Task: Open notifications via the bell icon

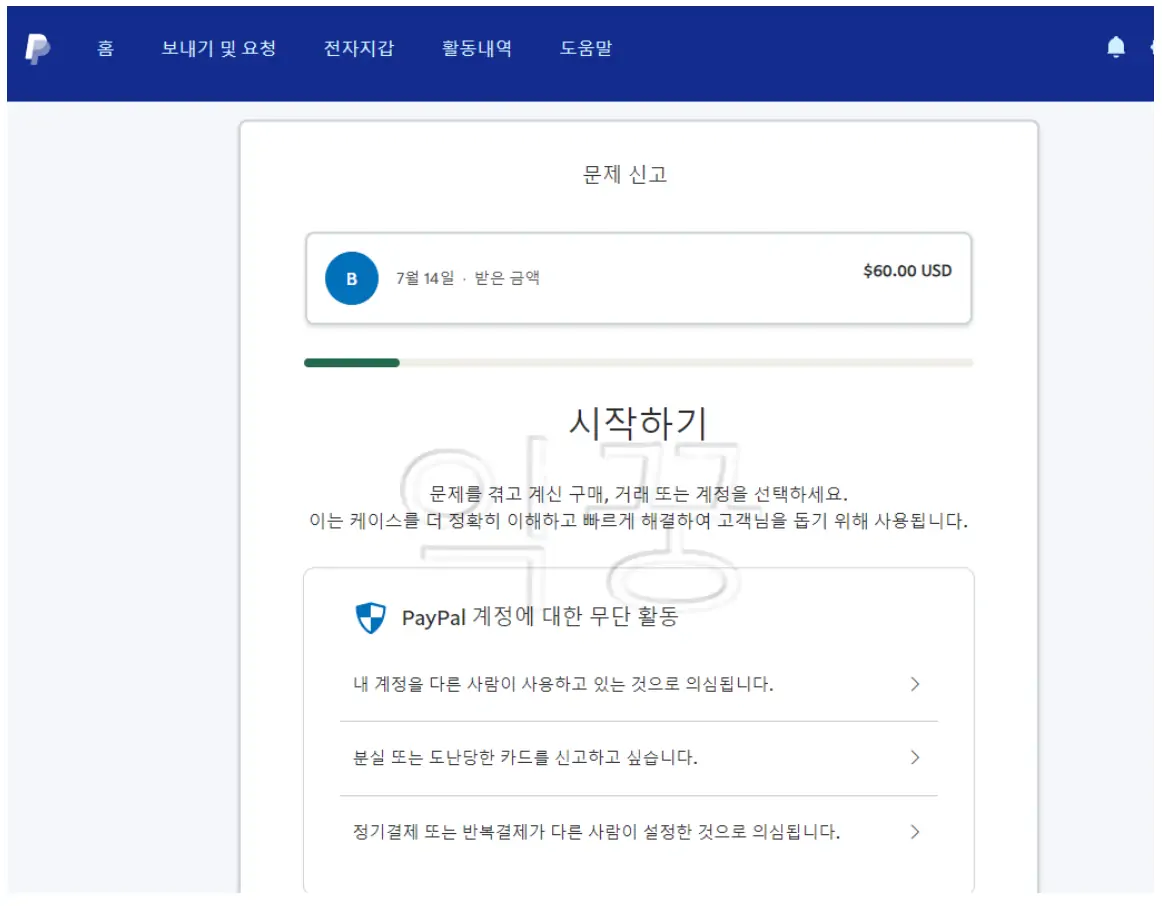Action: [1113, 46]
